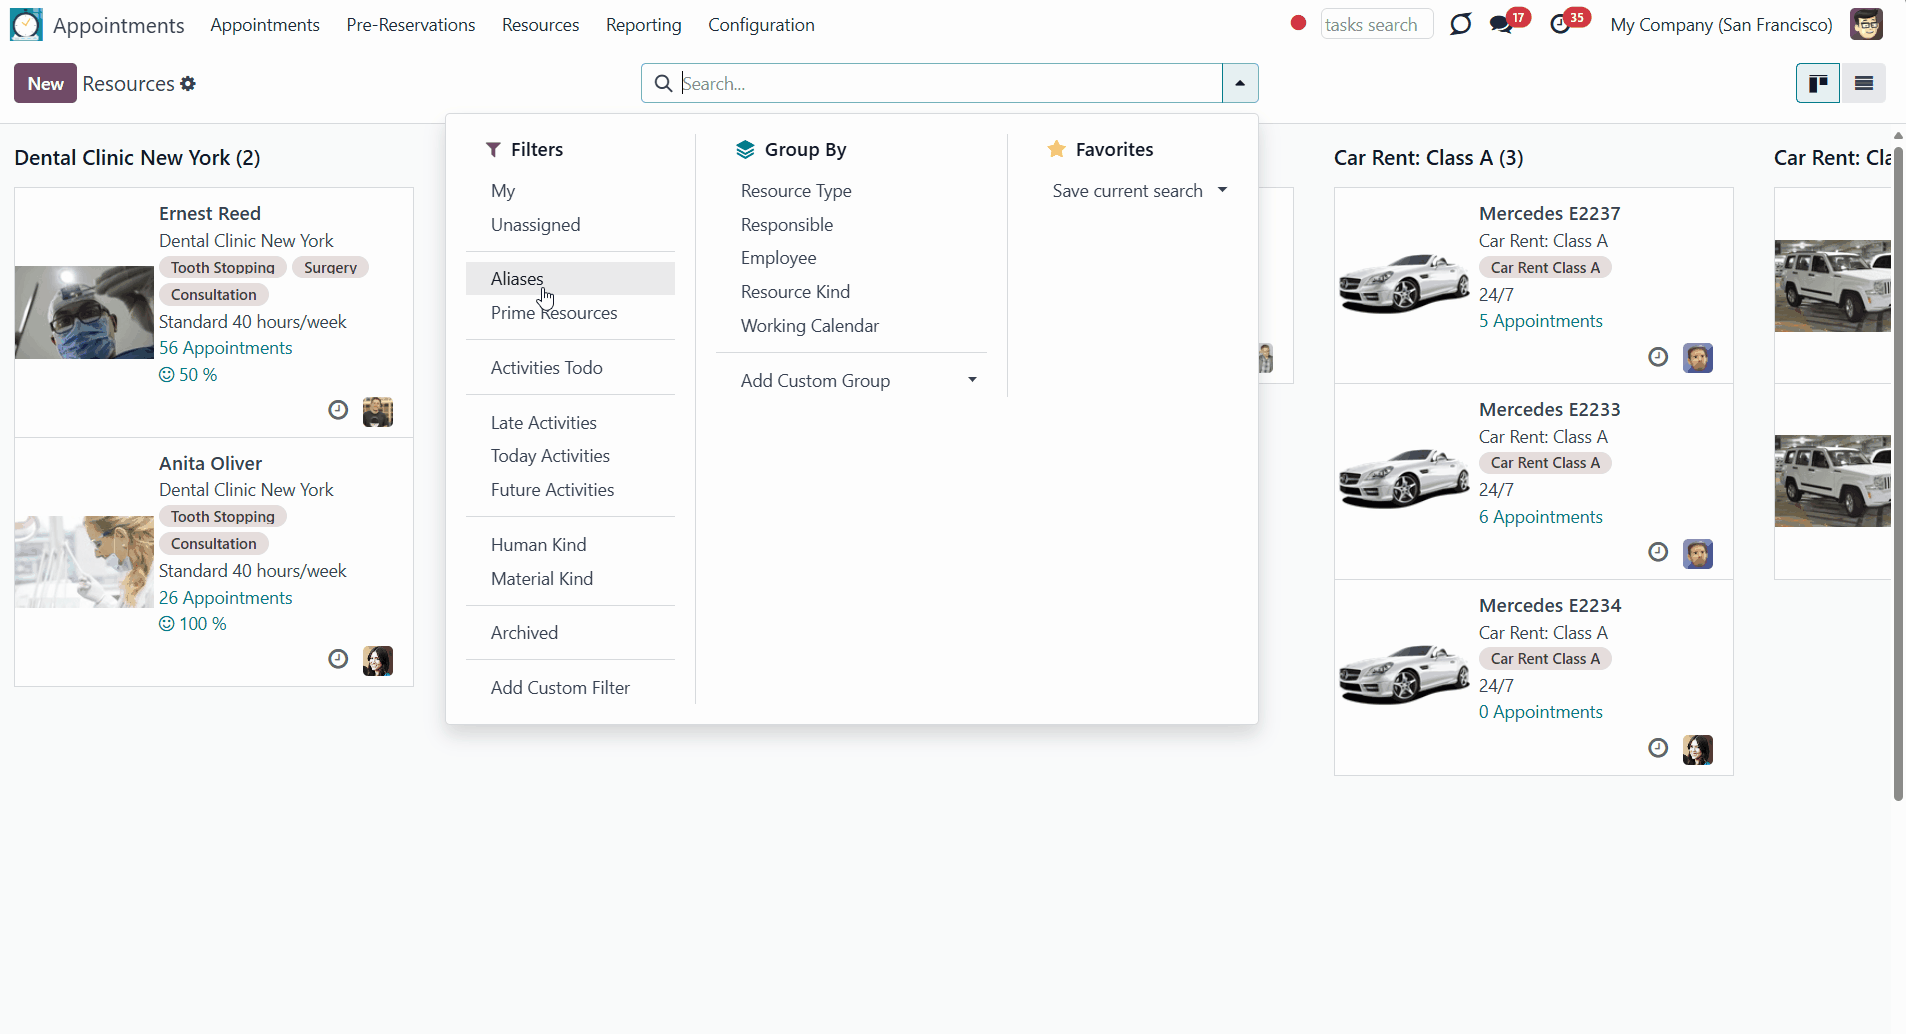Open the Configuration menu
The width and height of the screenshot is (1906, 1034).
pyautogui.click(x=761, y=25)
